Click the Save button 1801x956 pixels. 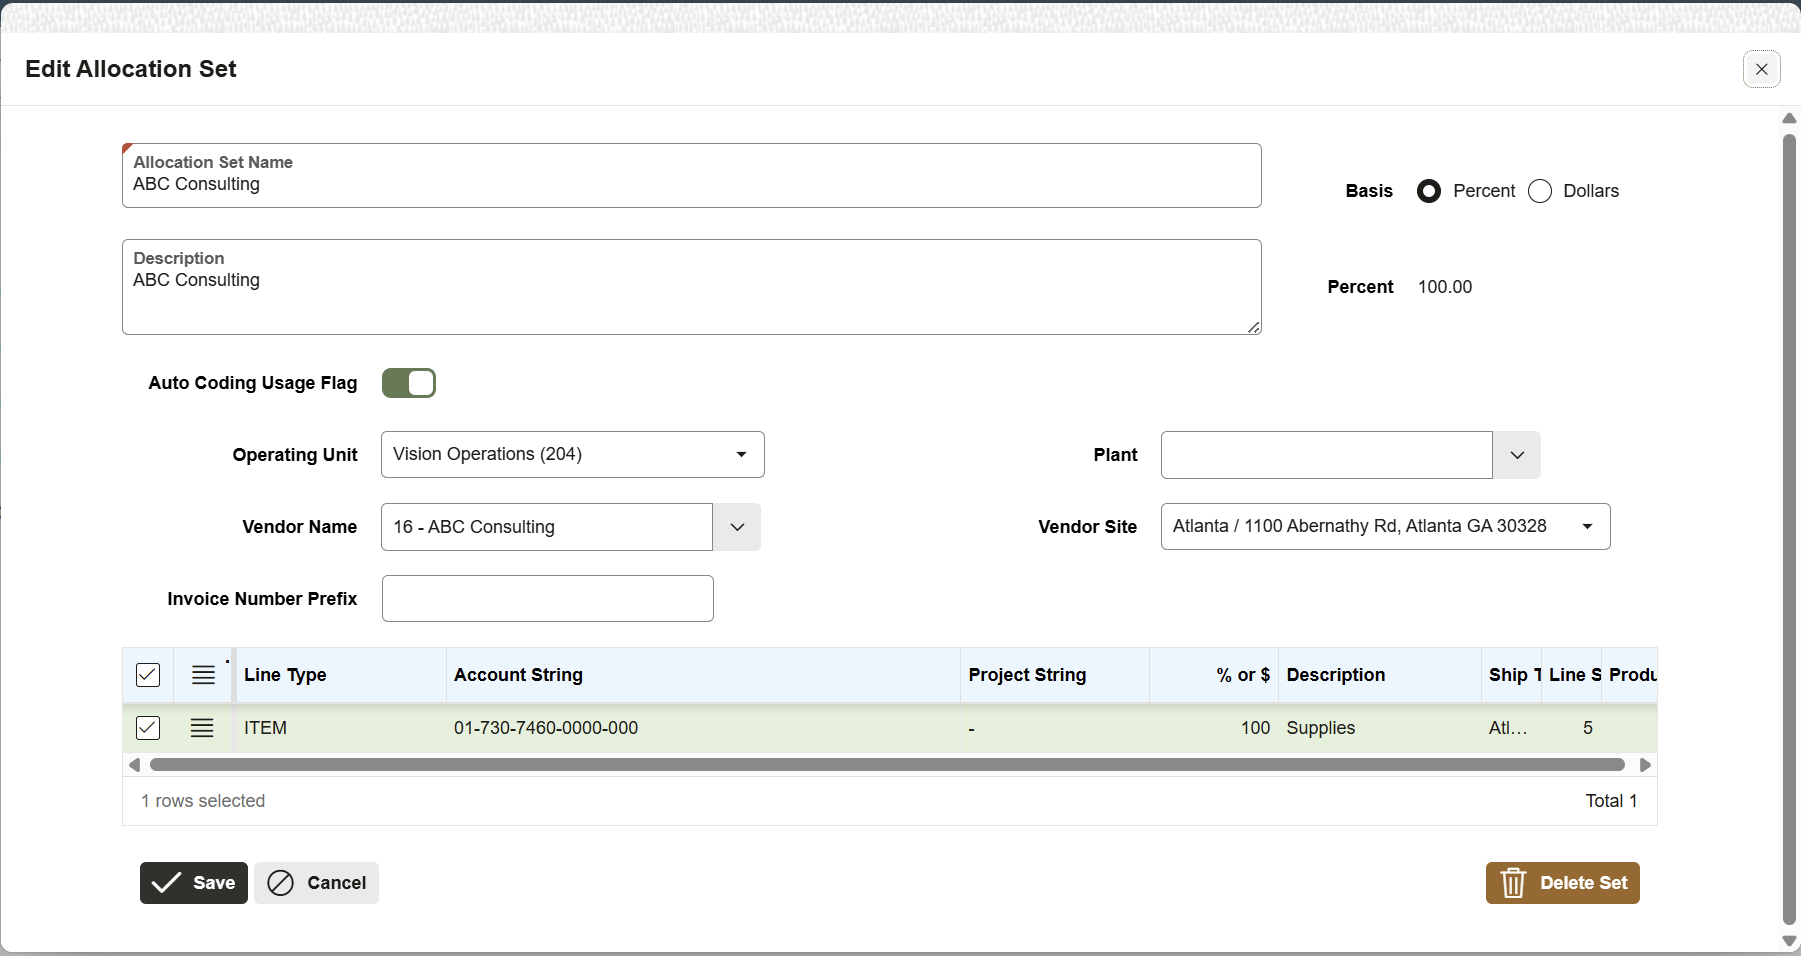[x=194, y=883]
